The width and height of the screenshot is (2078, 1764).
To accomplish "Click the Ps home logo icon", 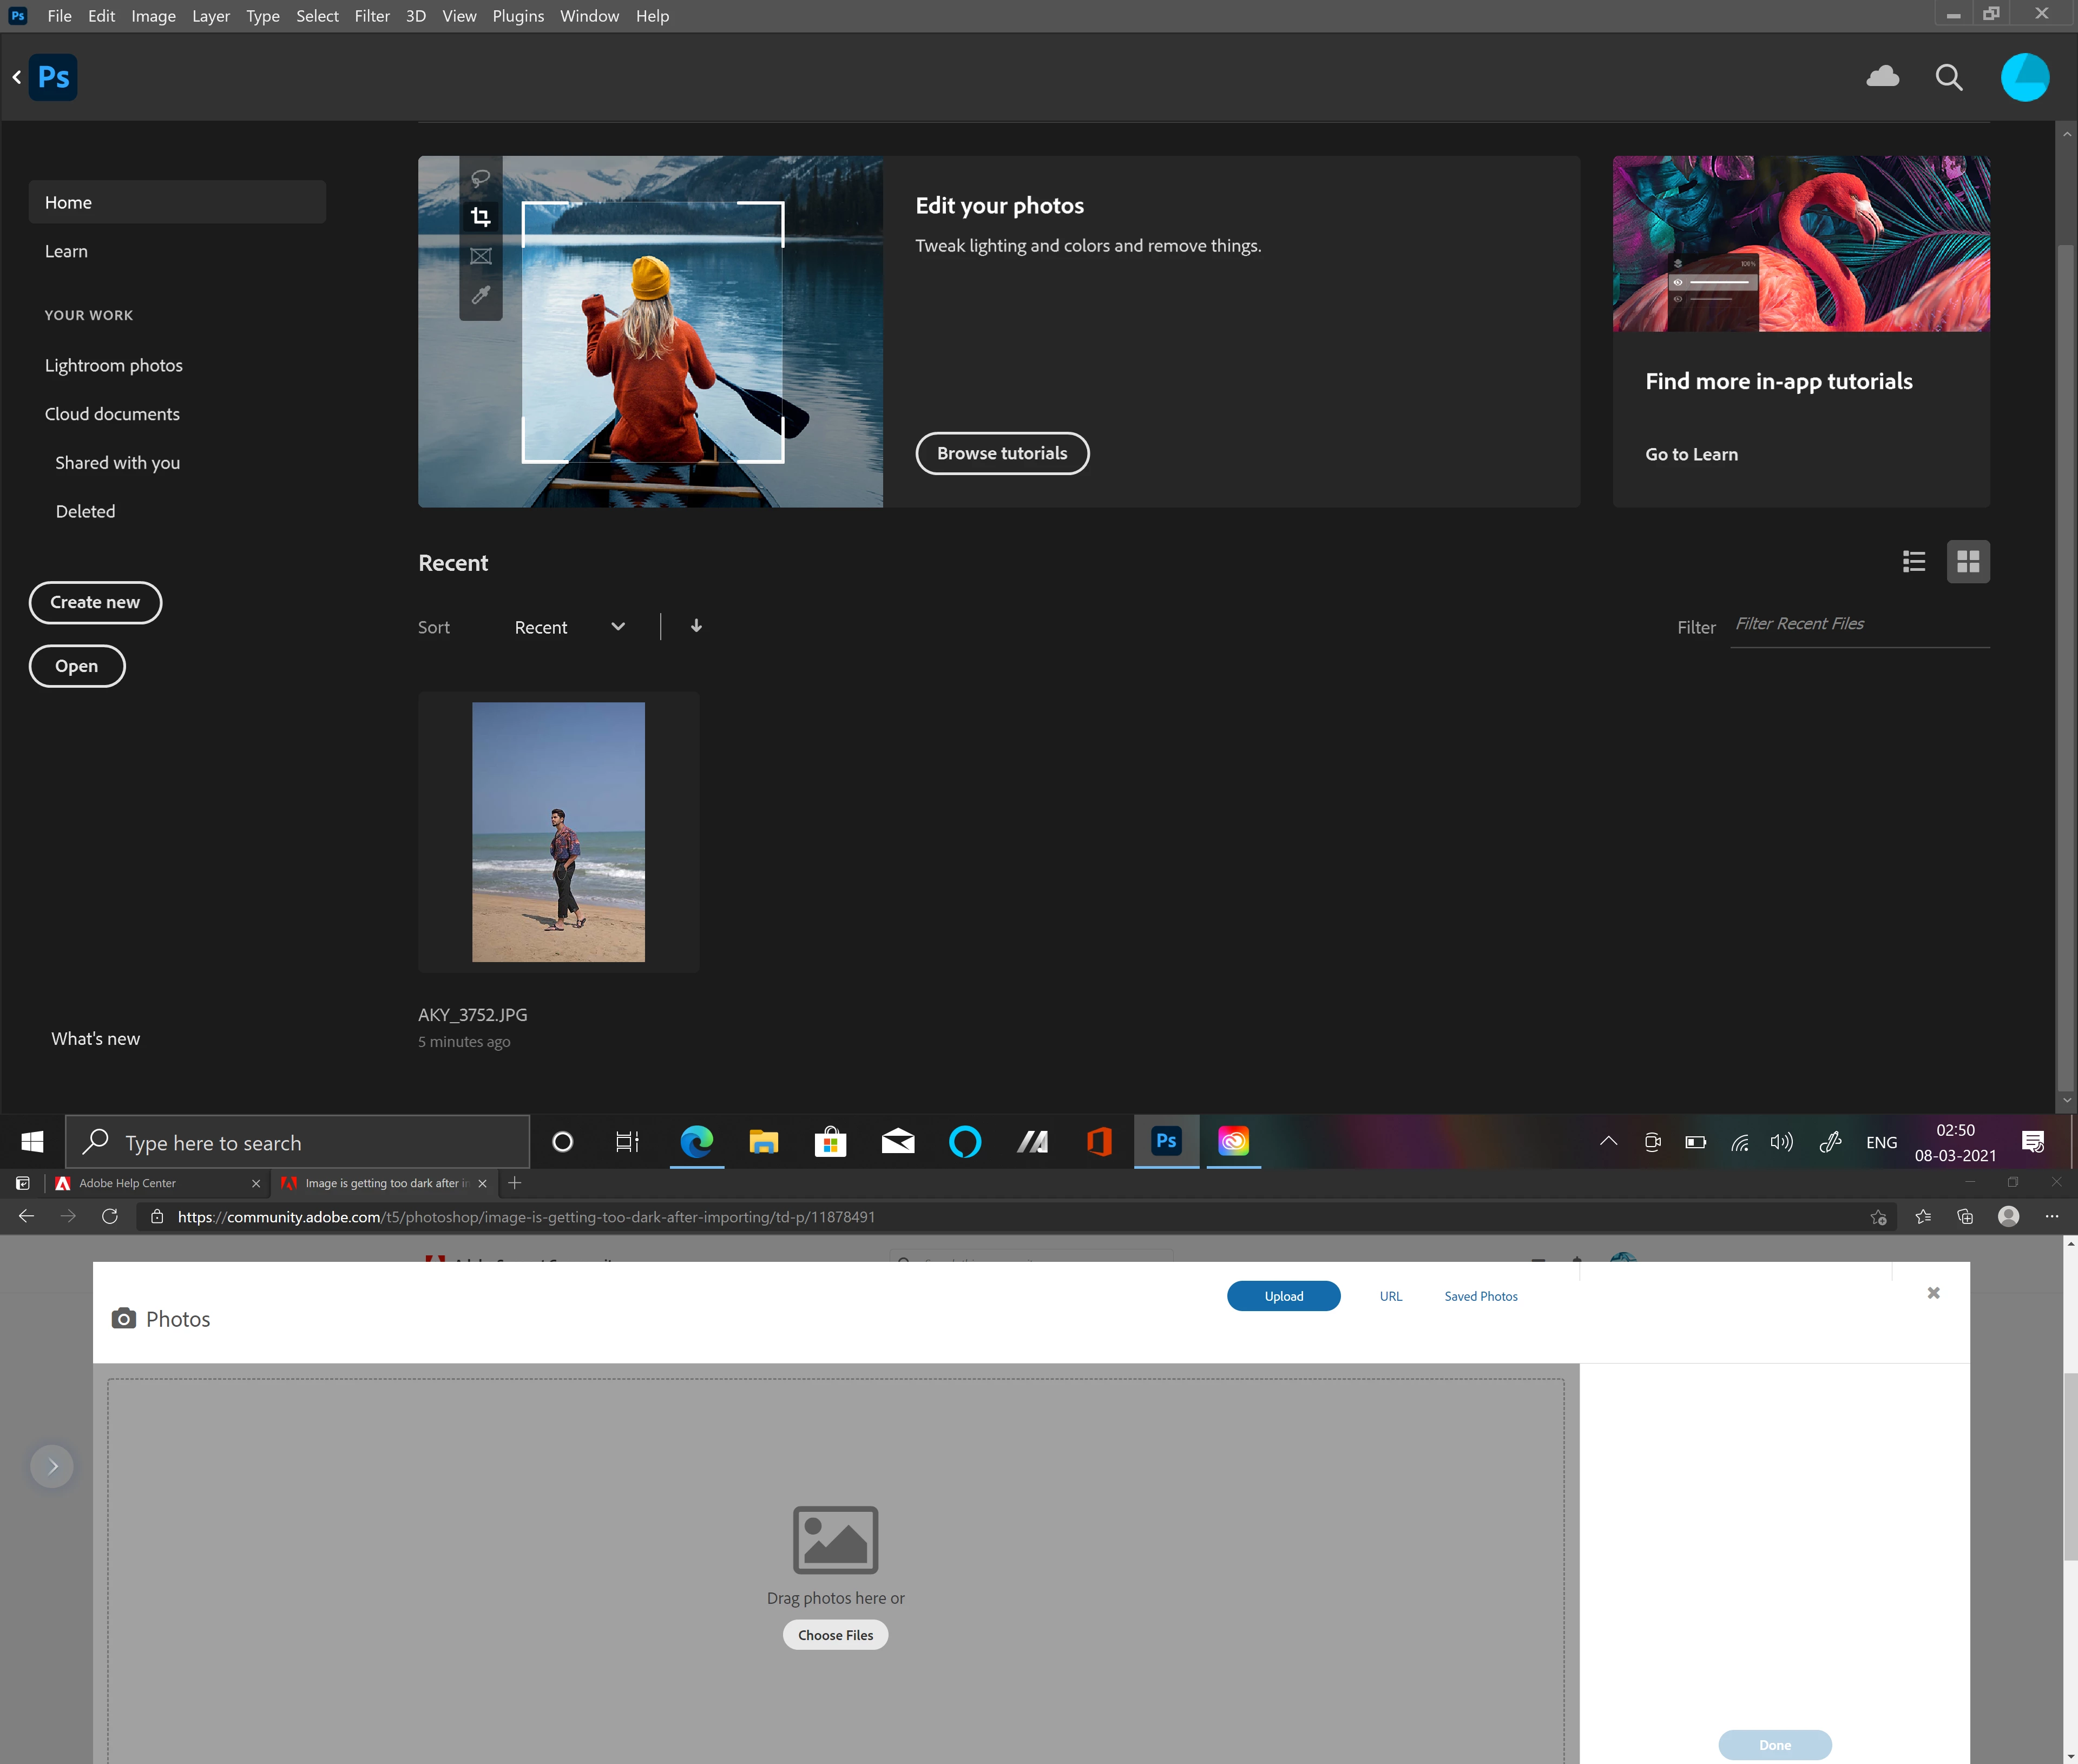I will 53,77.
